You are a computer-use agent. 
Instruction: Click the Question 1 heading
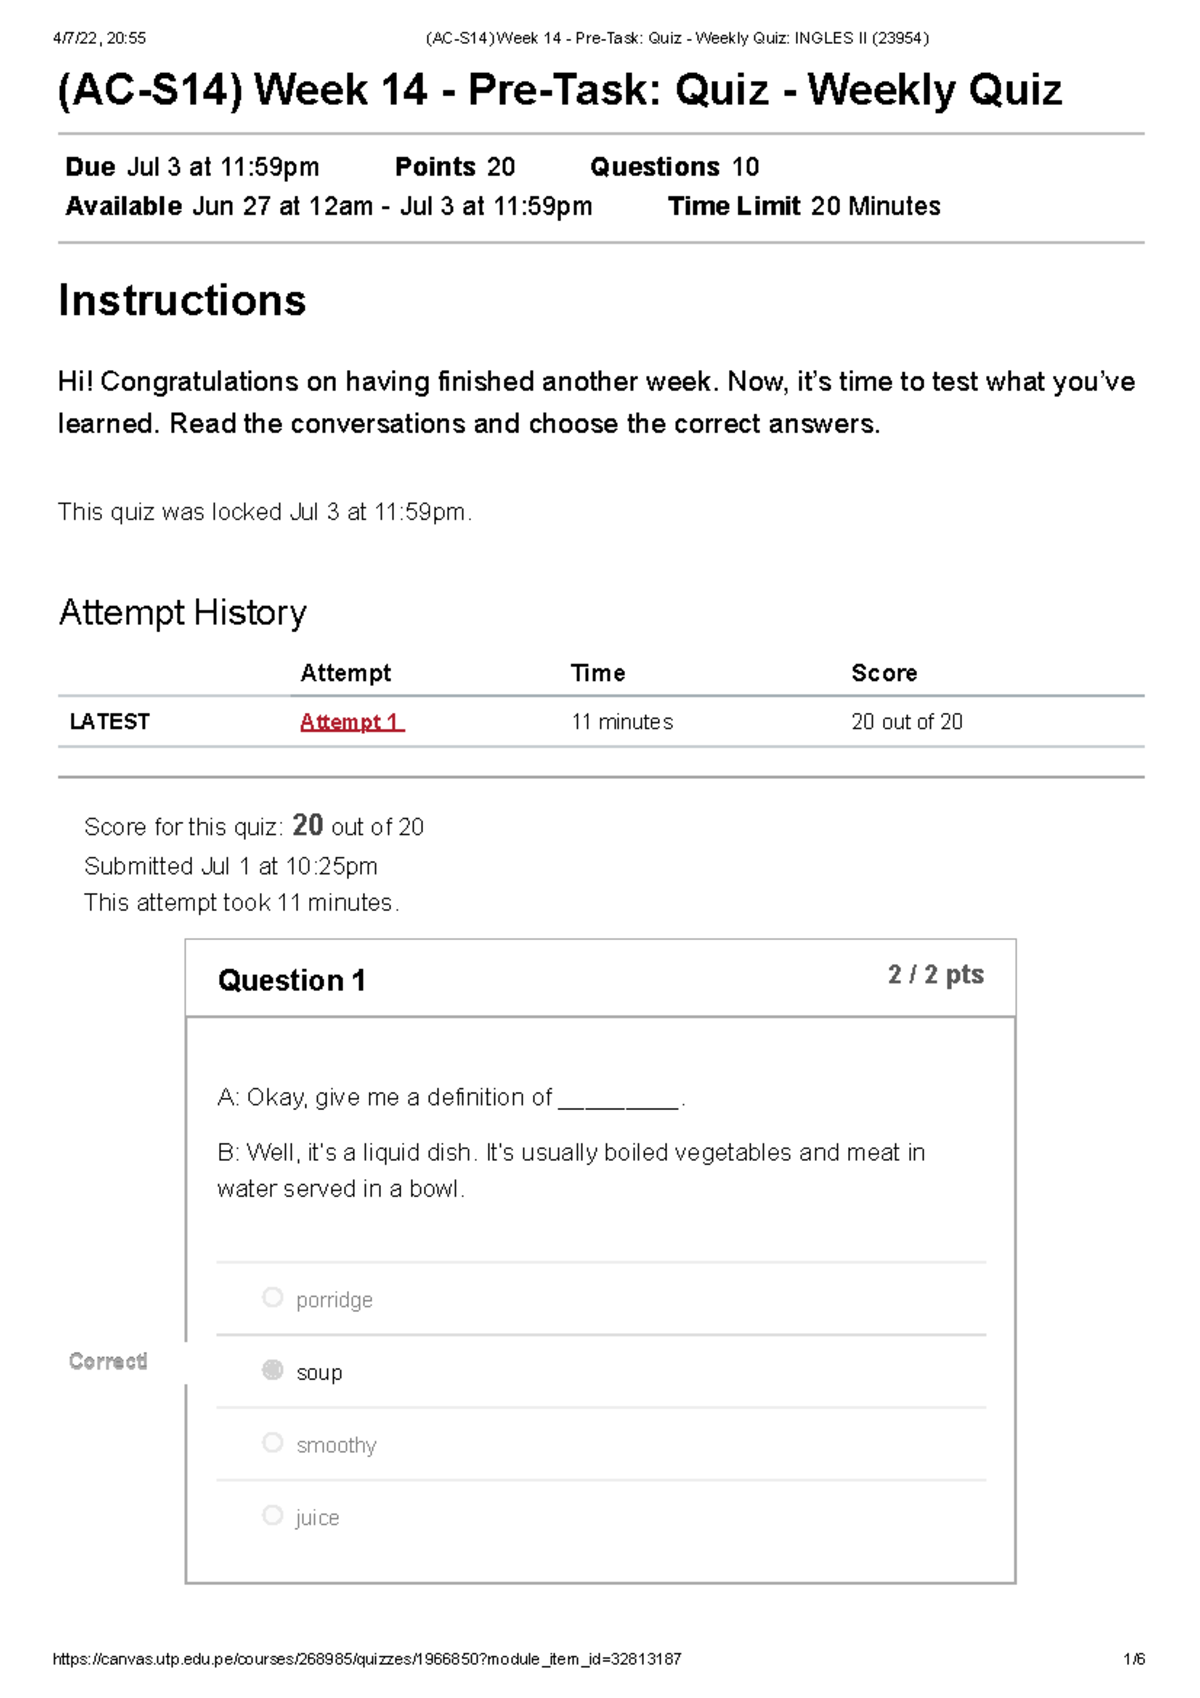pos(291,980)
